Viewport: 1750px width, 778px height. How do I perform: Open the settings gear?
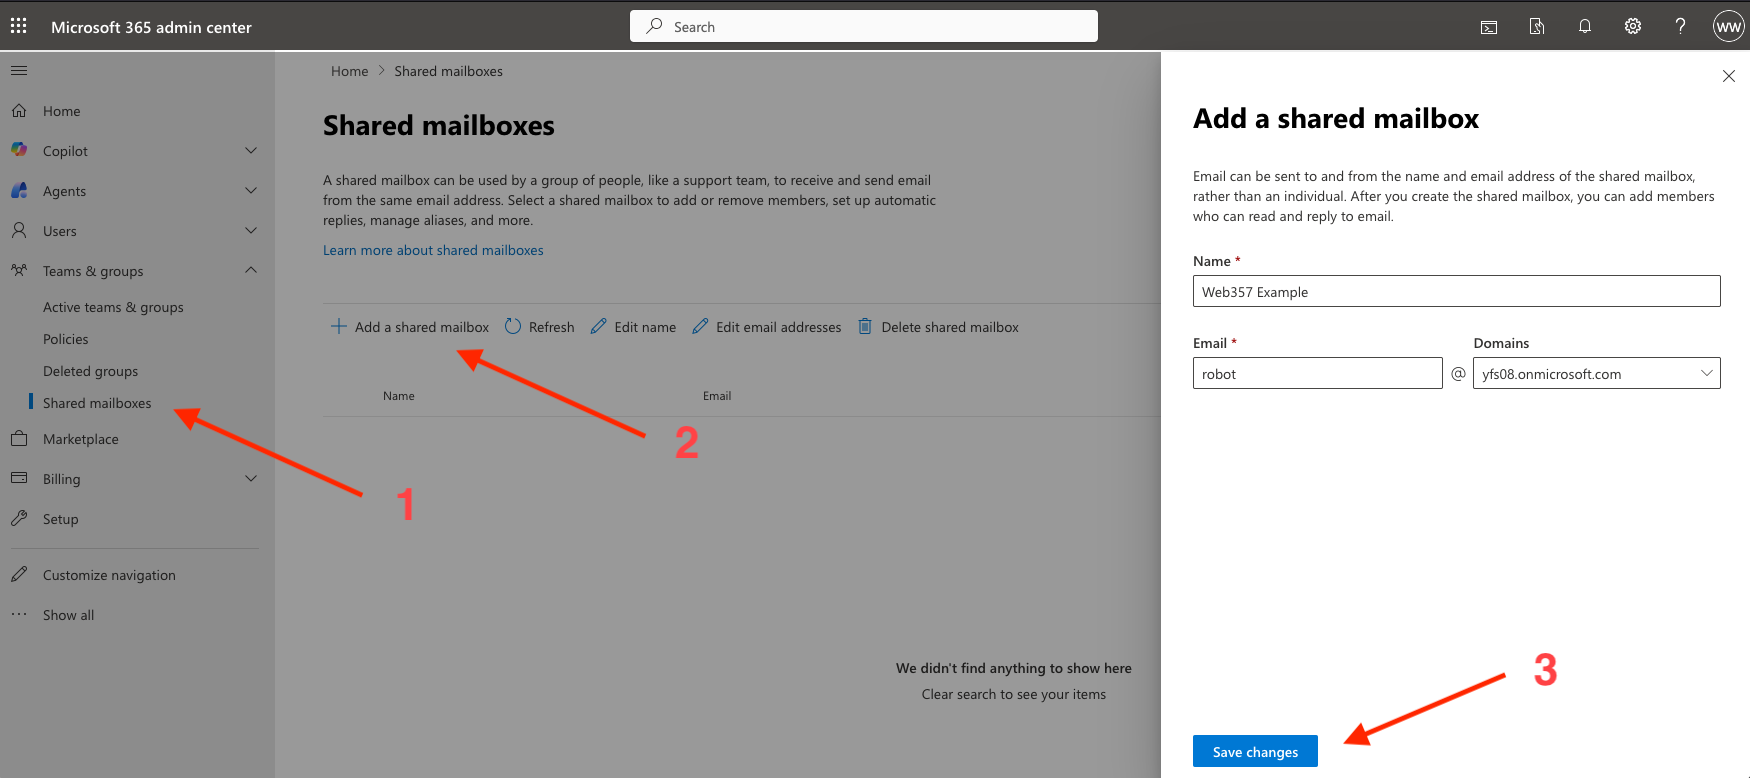pos(1633,27)
